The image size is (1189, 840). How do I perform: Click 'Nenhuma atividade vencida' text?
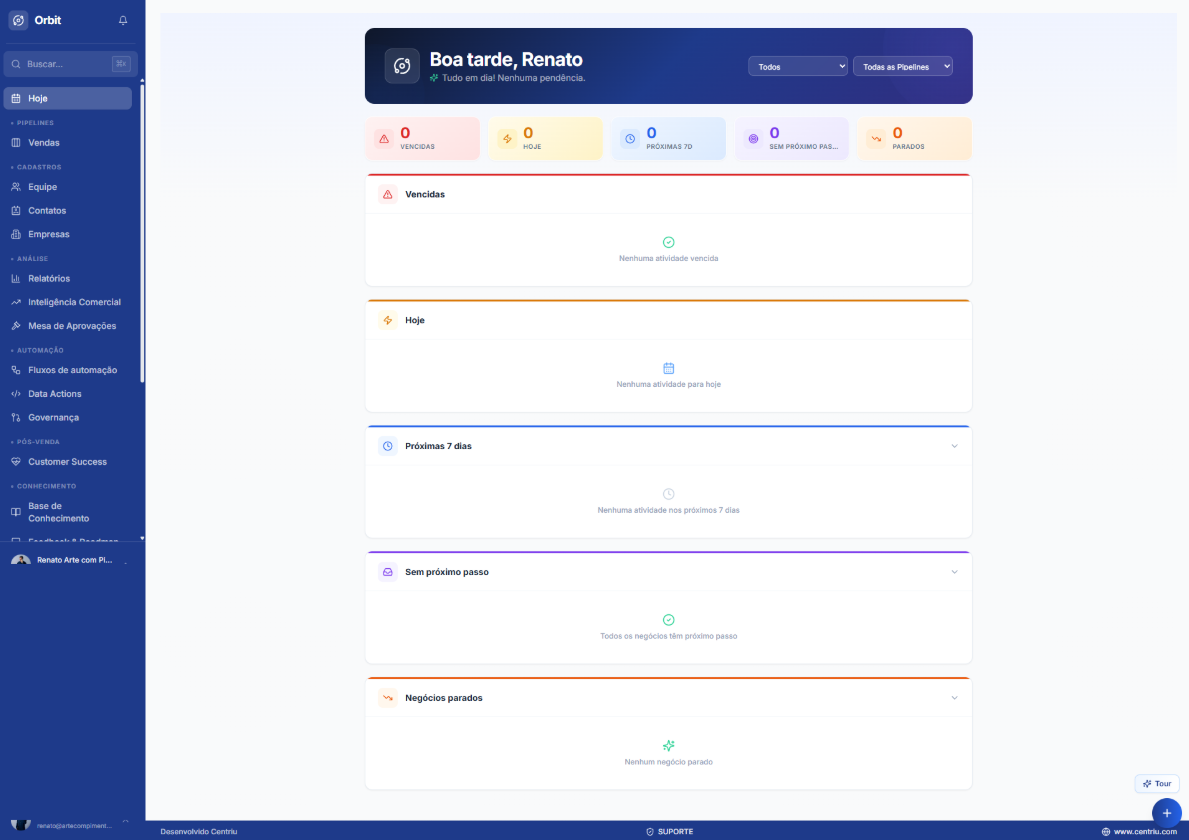pos(668,259)
